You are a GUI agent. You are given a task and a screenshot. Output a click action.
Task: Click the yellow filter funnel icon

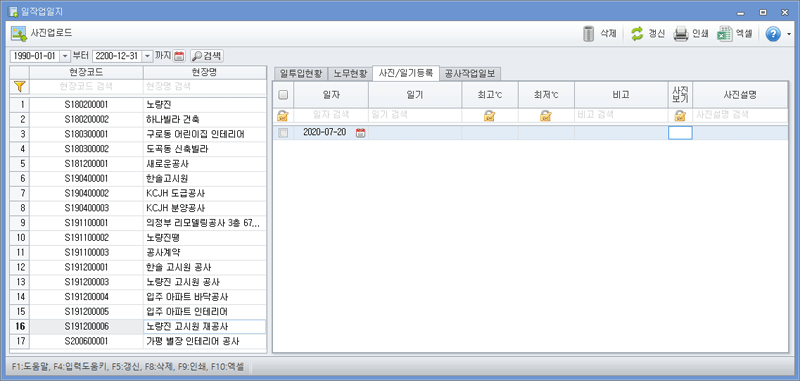[x=19, y=87]
